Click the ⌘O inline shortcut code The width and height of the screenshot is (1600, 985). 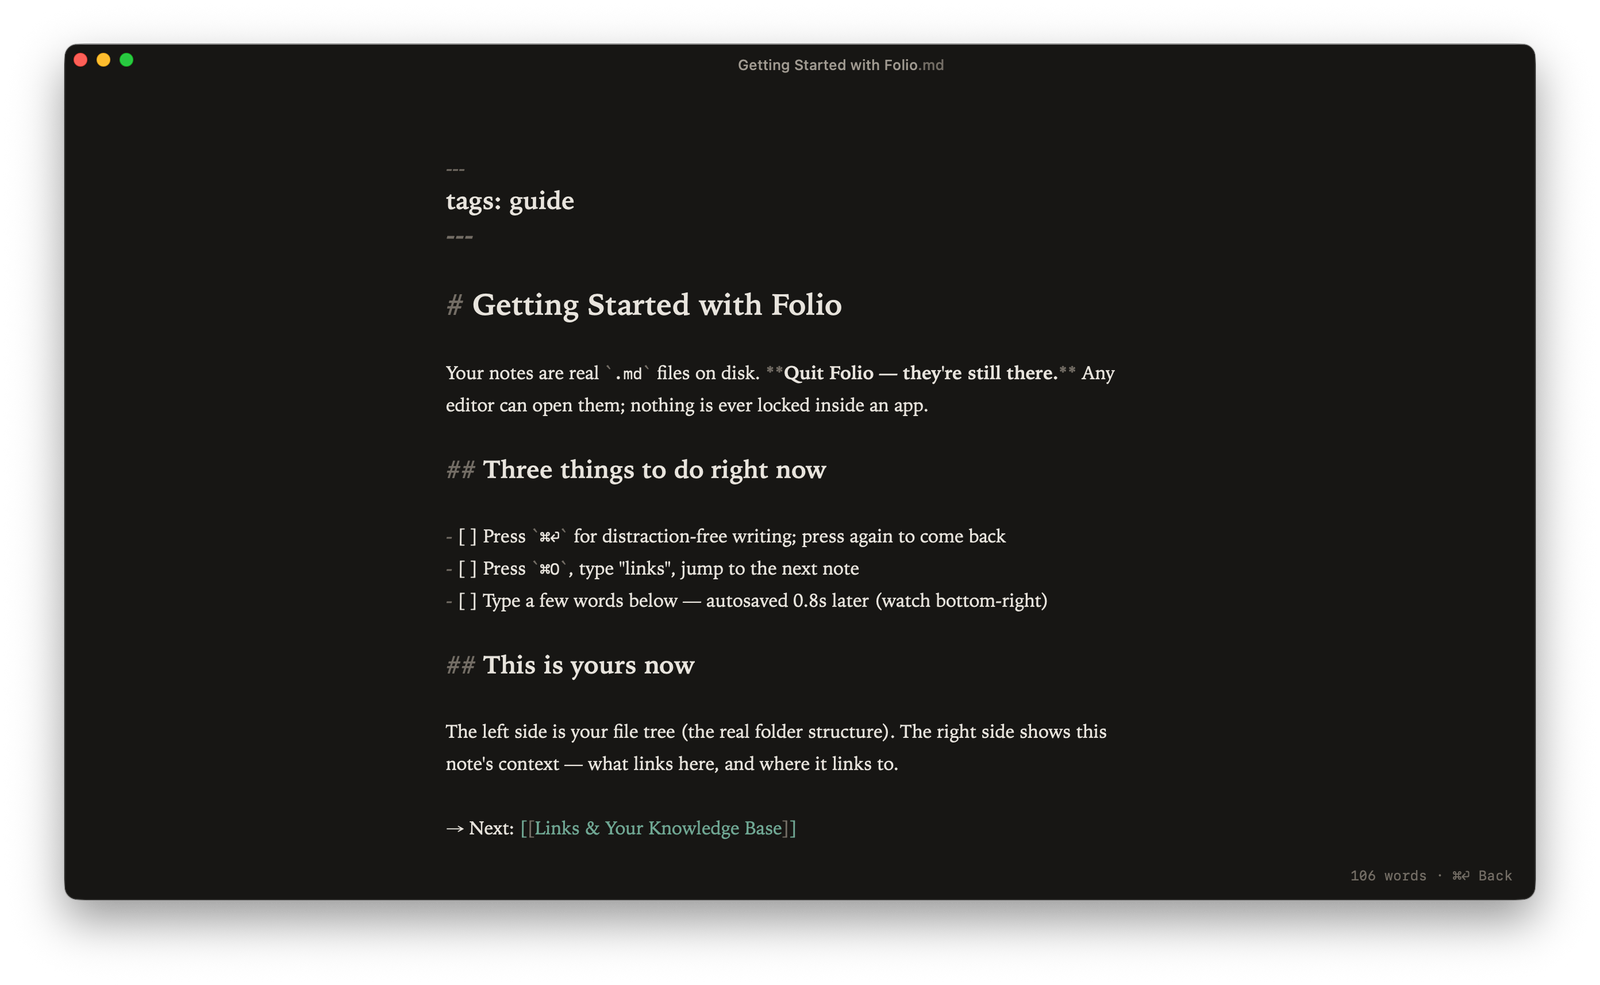(550, 569)
